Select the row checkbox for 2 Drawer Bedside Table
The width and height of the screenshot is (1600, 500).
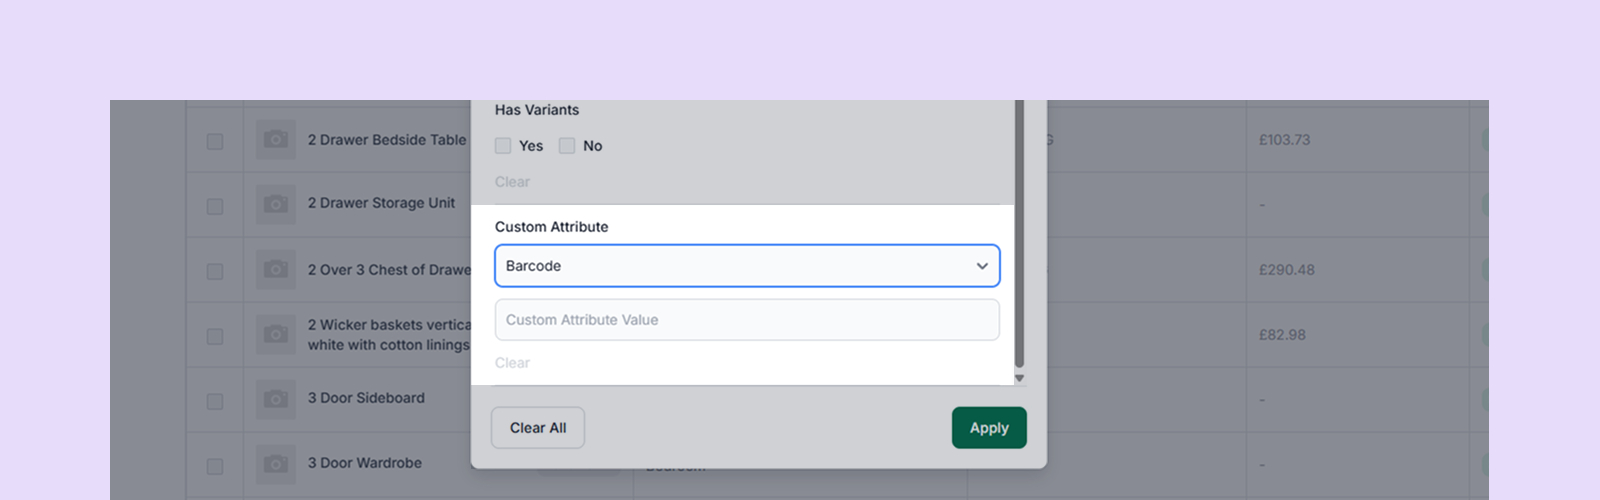tap(215, 142)
